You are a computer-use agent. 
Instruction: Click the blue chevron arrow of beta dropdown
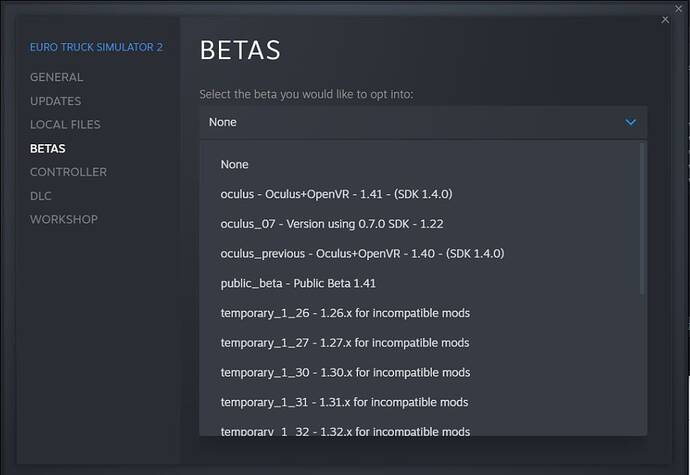tap(631, 122)
